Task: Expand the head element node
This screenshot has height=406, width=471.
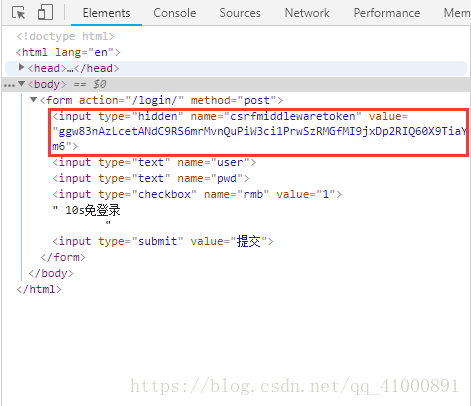Action: click(x=21, y=67)
